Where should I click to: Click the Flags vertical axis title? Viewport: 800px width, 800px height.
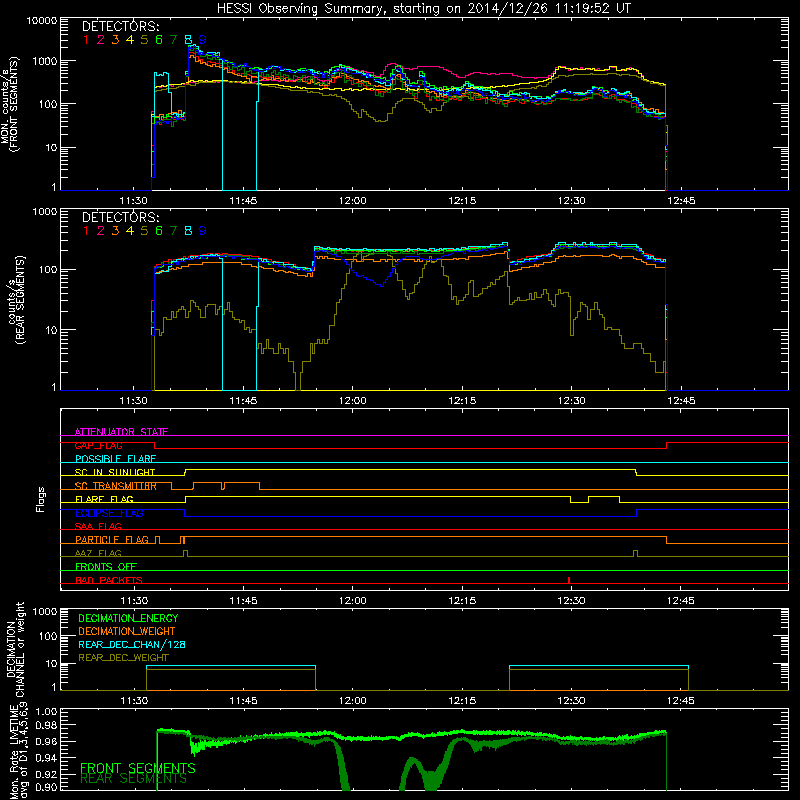pyautogui.click(x=41, y=499)
